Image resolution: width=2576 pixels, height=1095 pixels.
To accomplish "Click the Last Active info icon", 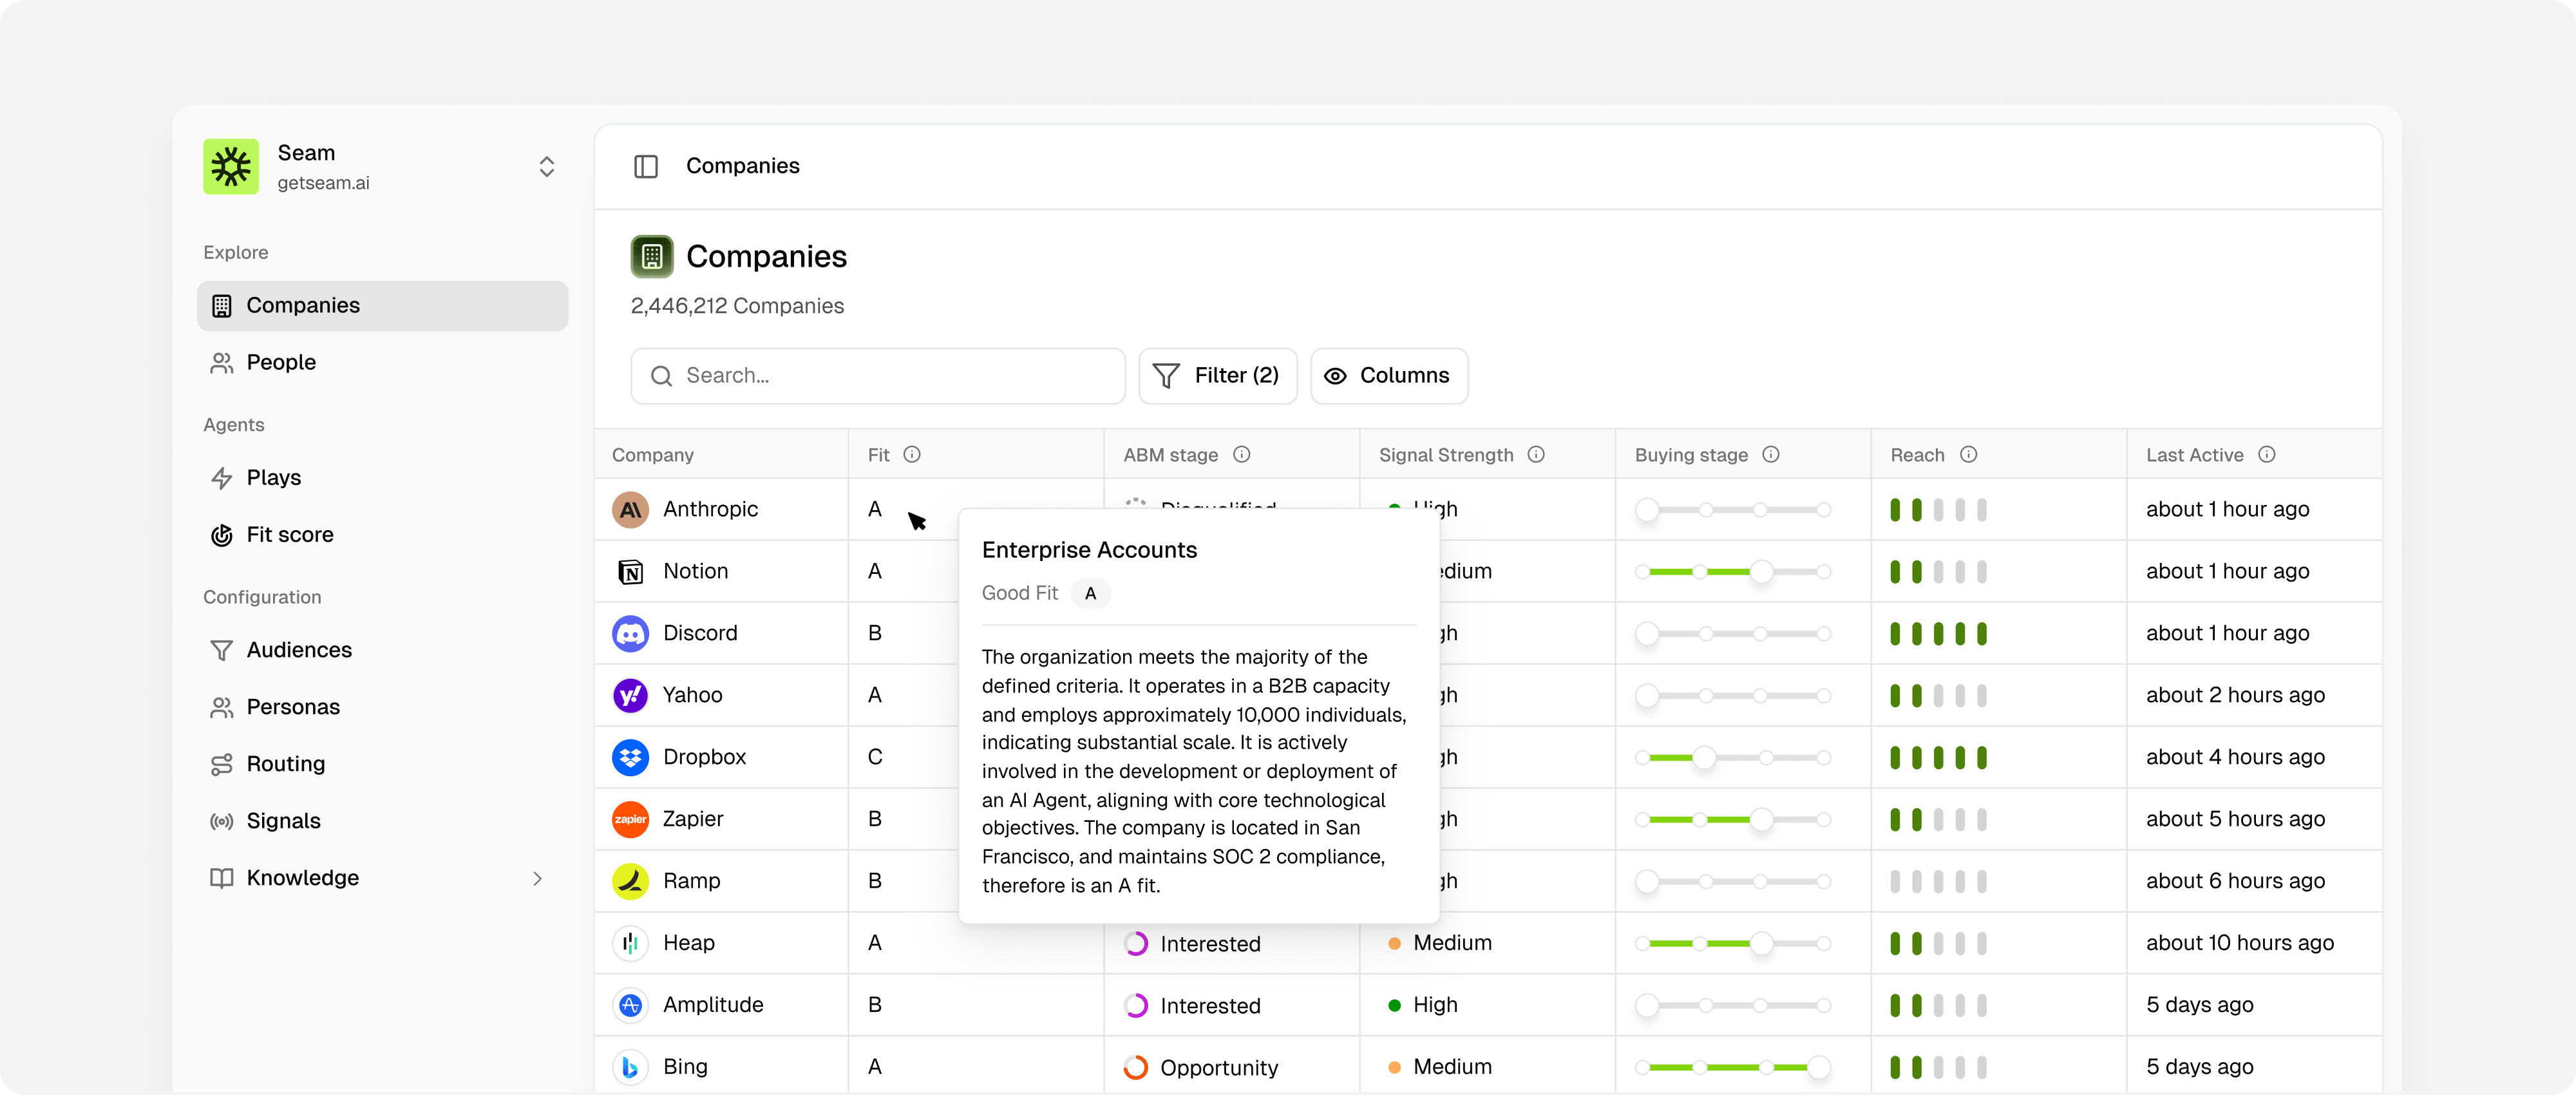I will (2267, 454).
